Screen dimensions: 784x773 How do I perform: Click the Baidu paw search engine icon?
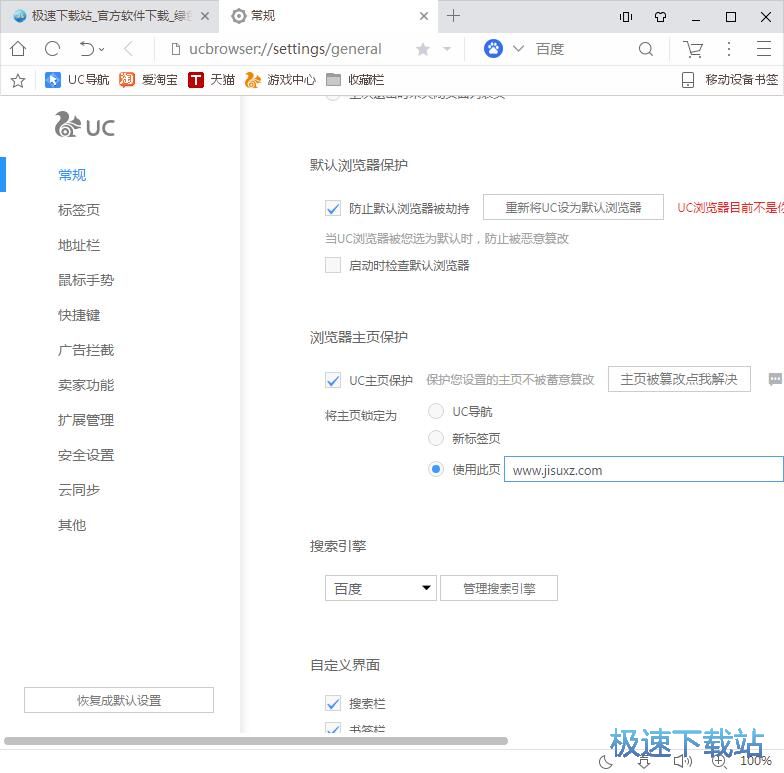(x=493, y=48)
